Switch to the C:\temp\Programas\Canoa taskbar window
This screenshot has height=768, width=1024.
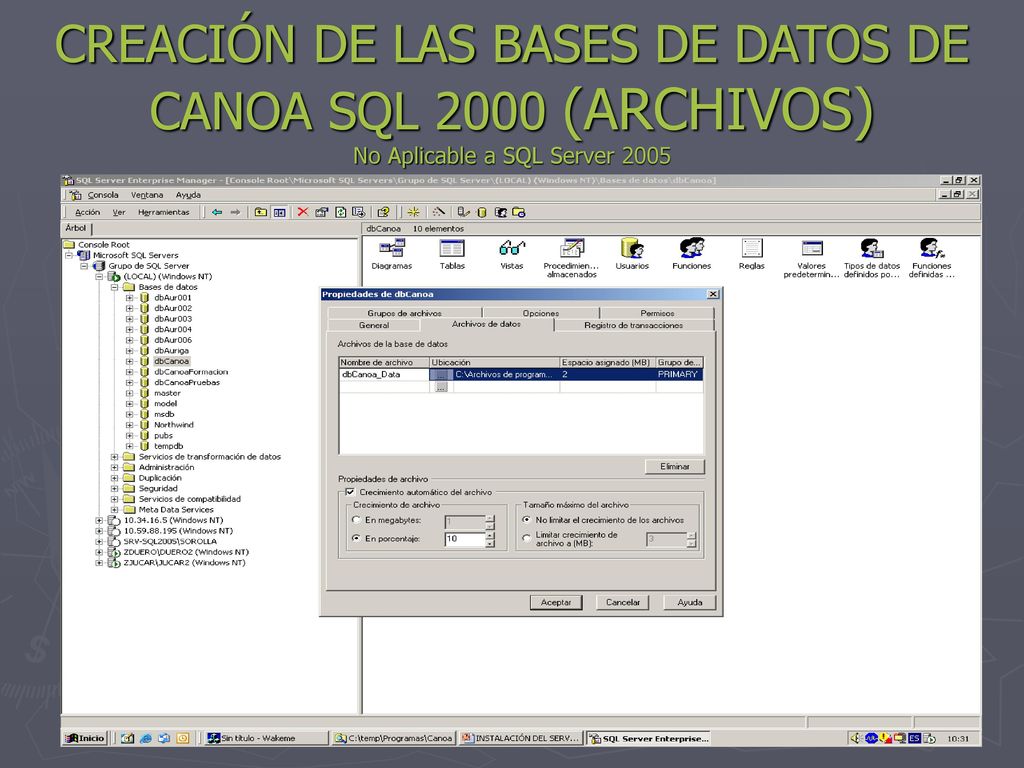pos(393,738)
